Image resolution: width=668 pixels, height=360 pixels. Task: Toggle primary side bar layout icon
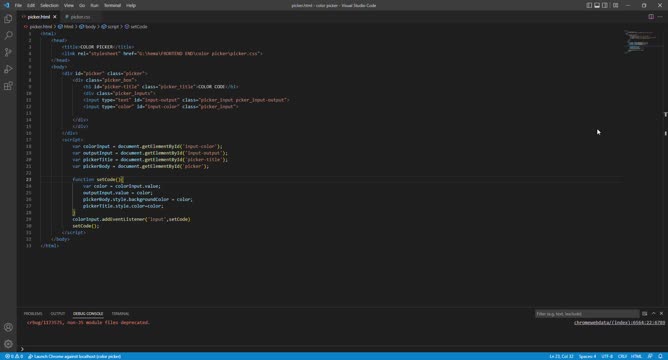click(589, 6)
